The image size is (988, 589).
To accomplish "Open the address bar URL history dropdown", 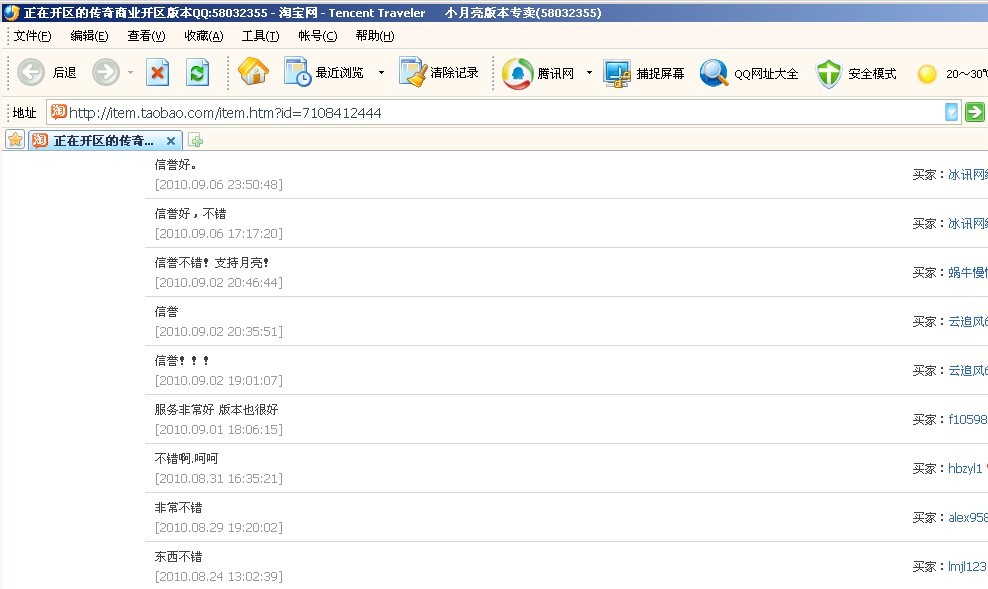I will (951, 112).
